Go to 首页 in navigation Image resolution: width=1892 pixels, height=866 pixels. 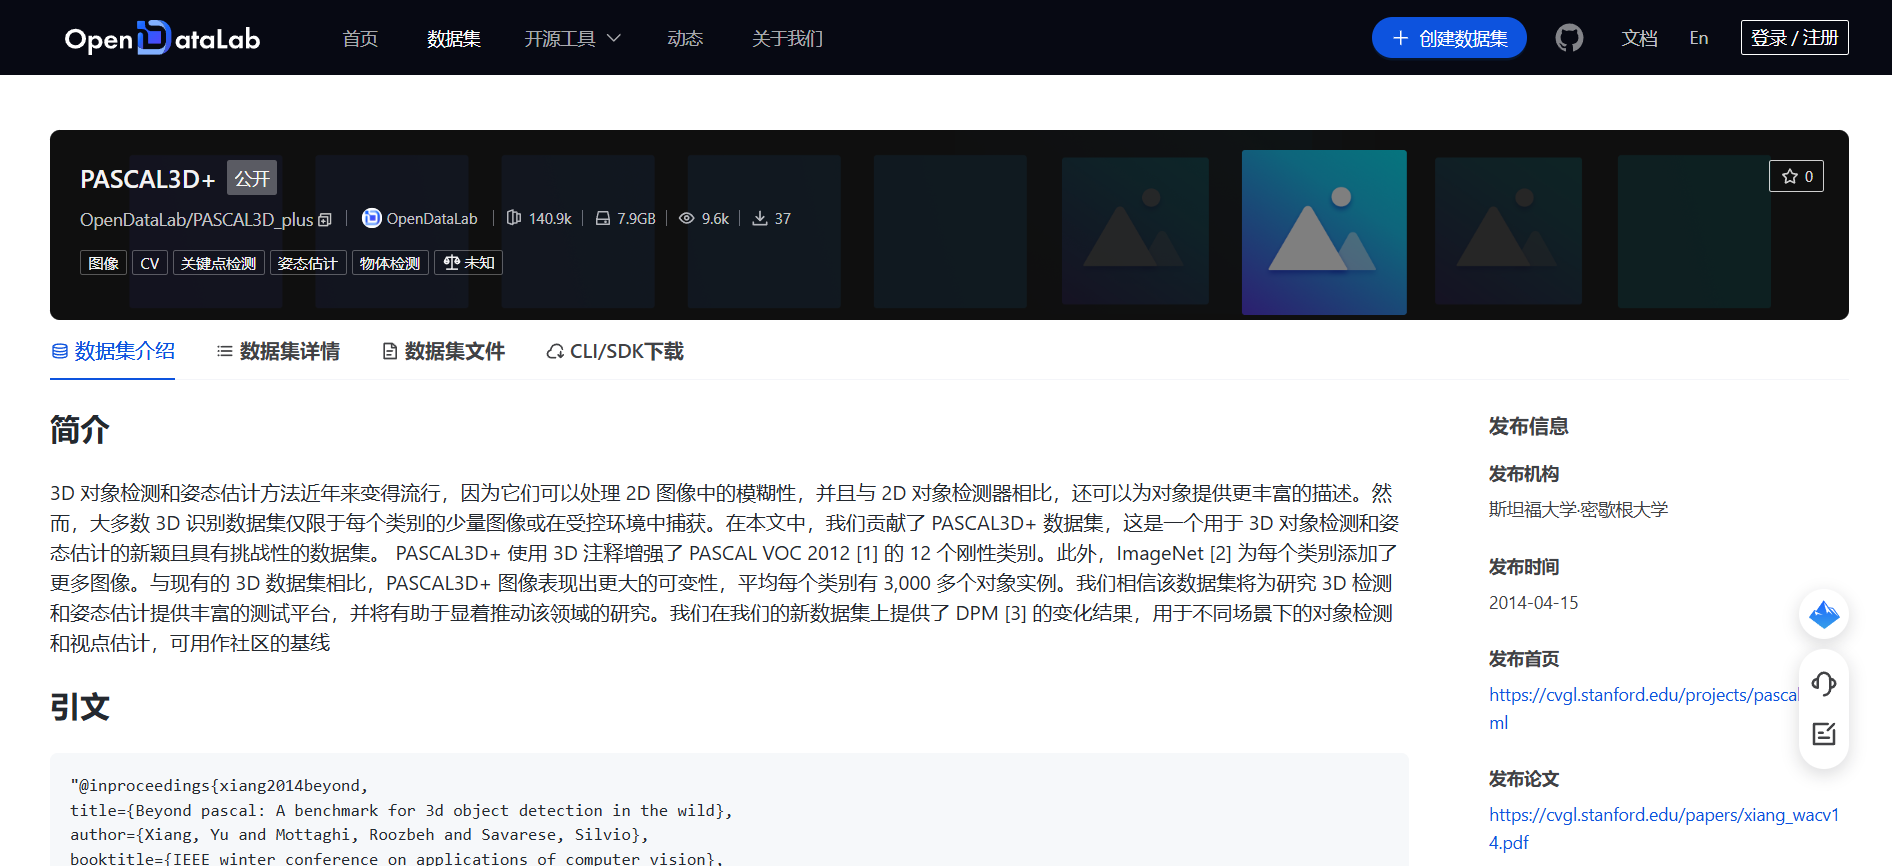[x=360, y=38]
